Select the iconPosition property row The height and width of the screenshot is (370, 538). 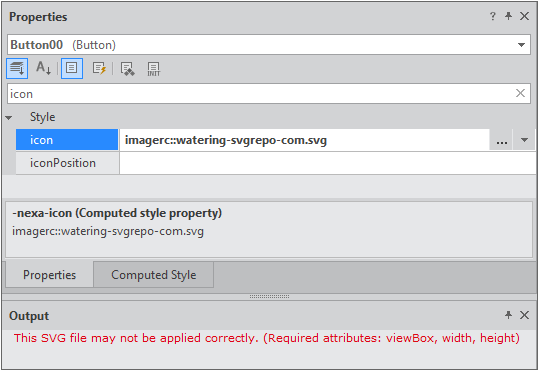coord(276,163)
